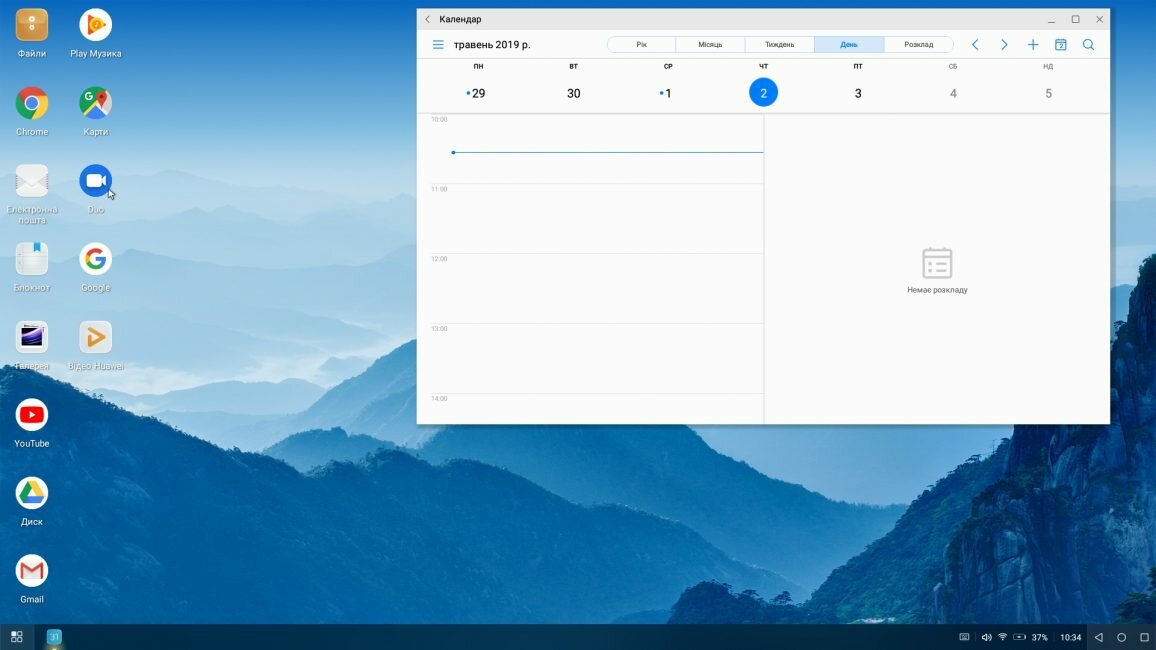Open the Розклад schedule tab
The image size is (1156, 650).
(918, 45)
